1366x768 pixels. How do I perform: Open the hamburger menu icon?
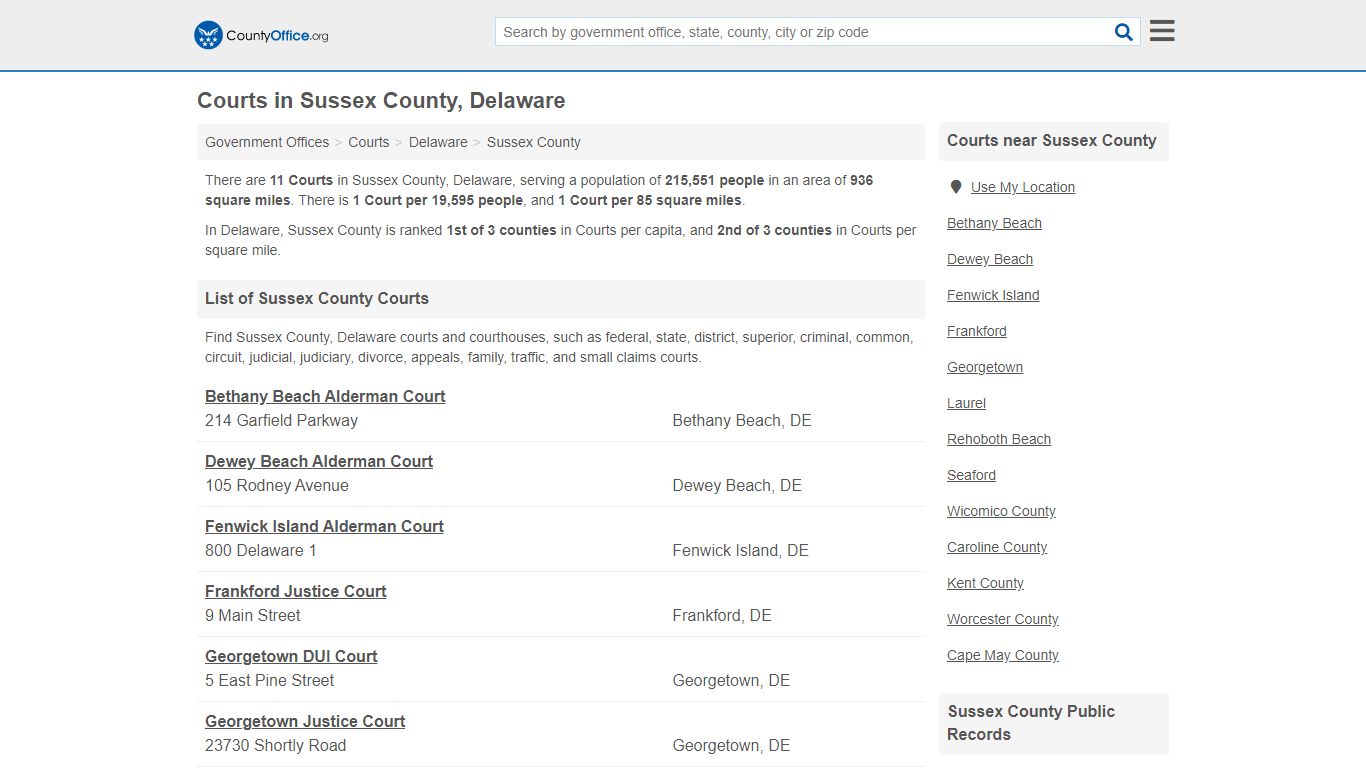tap(1162, 31)
